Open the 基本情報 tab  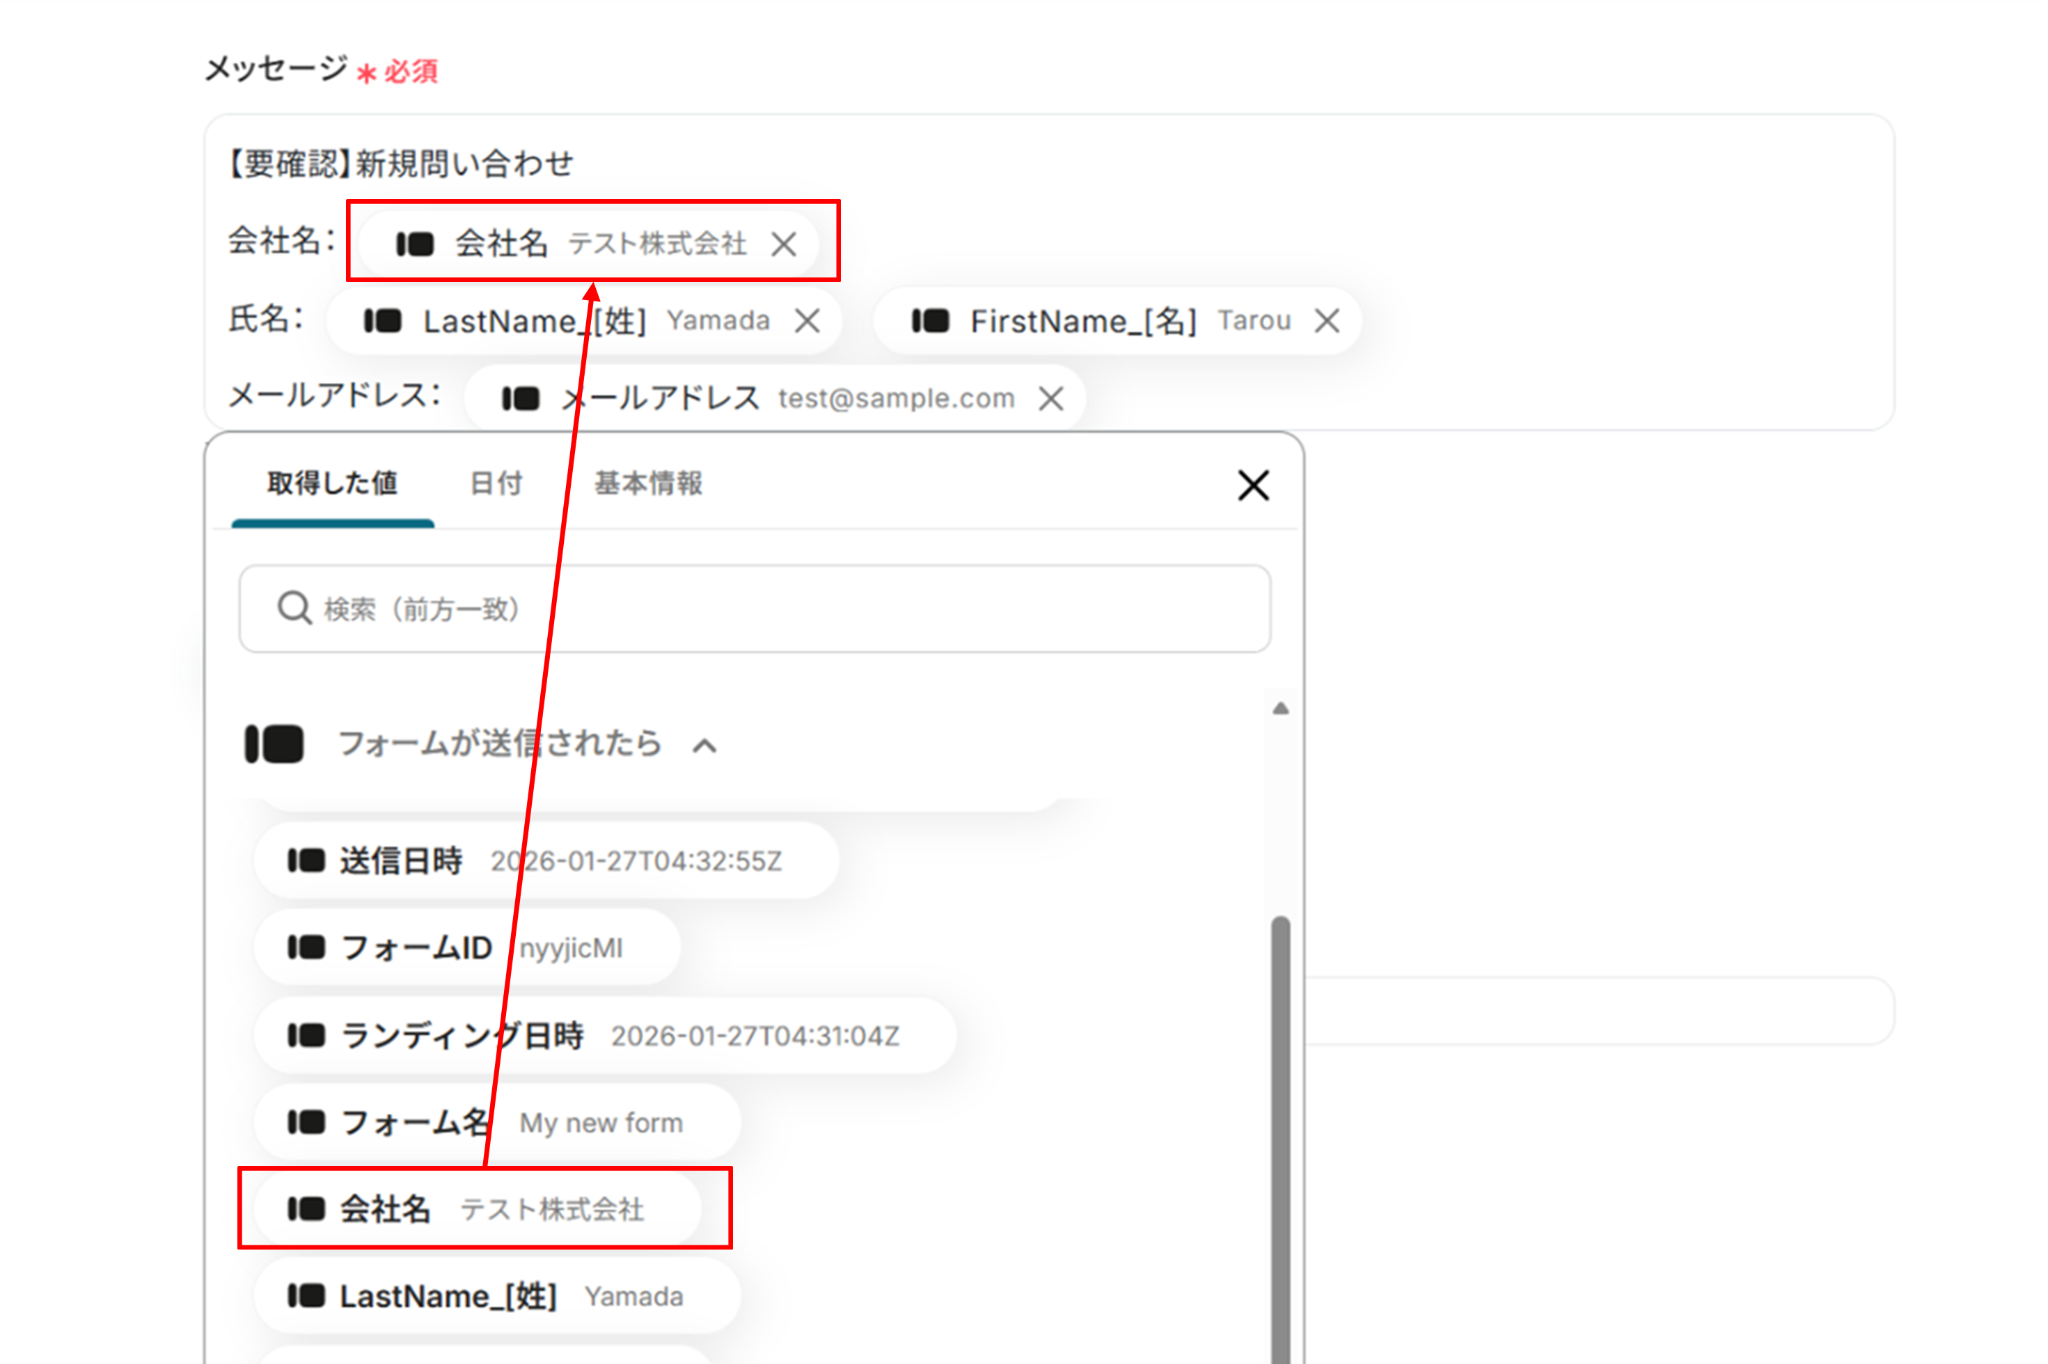648,484
